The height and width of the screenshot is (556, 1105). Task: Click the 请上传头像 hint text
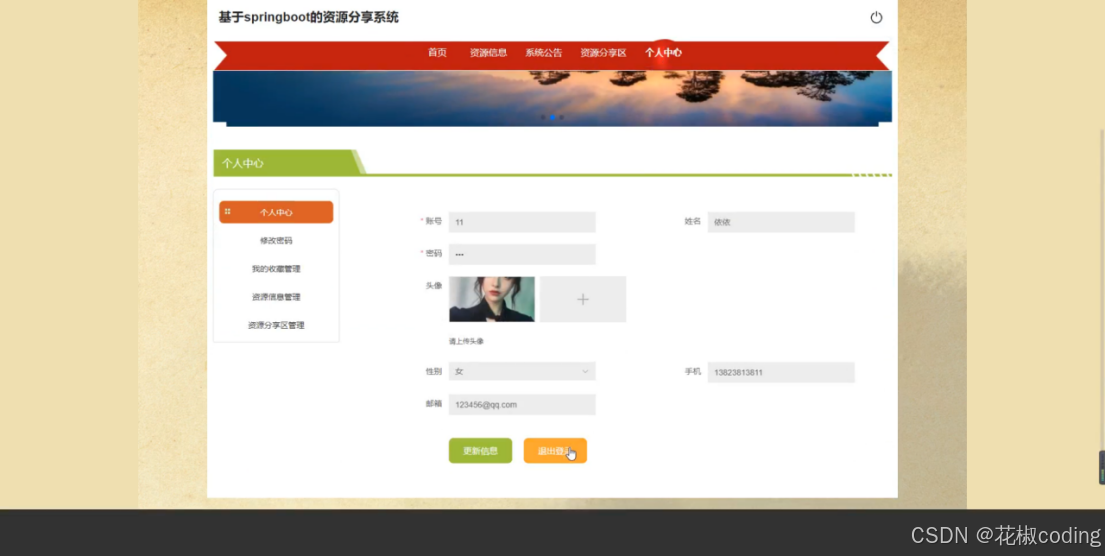[x=467, y=341]
